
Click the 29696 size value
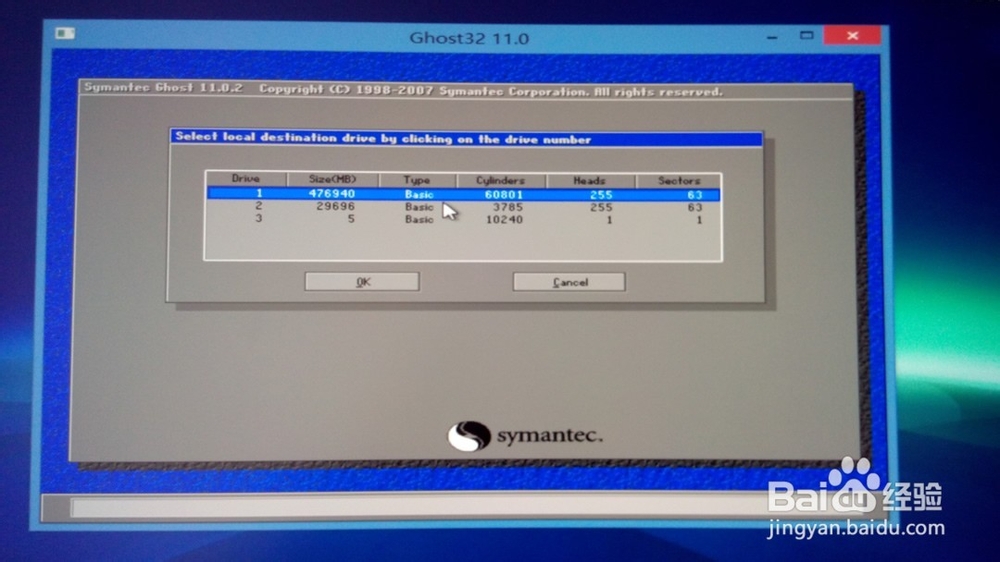click(335, 206)
